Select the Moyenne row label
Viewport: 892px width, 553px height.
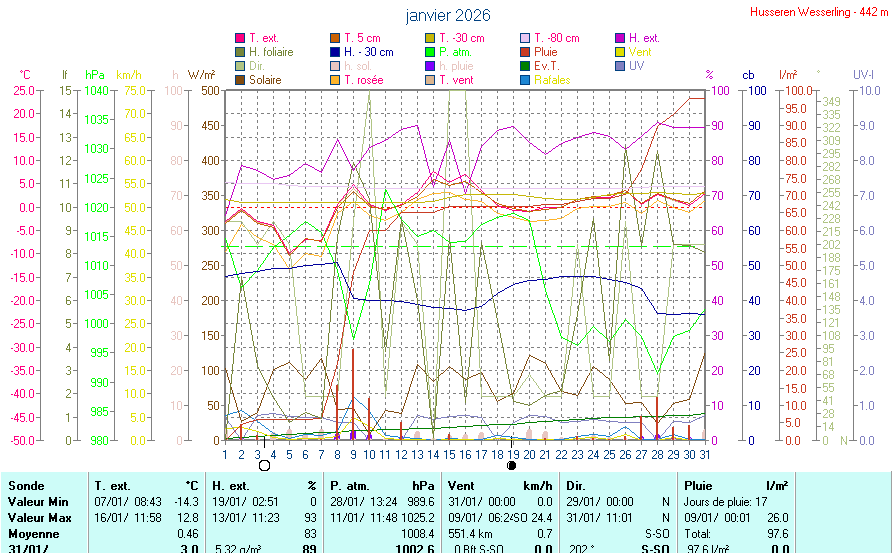click(x=32, y=535)
